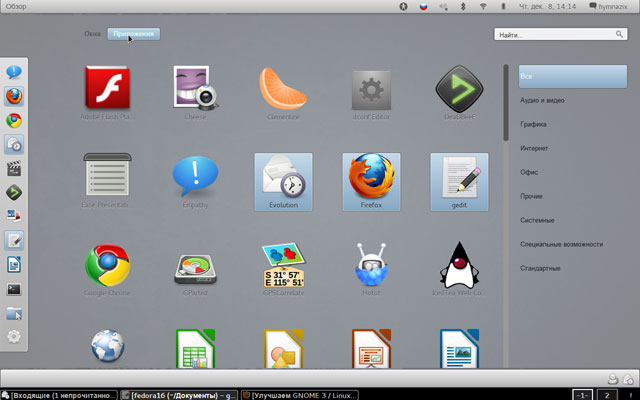Viewport: 640px width, 400px height.
Task: Open the file manager folder in dock
Action: [14, 313]
